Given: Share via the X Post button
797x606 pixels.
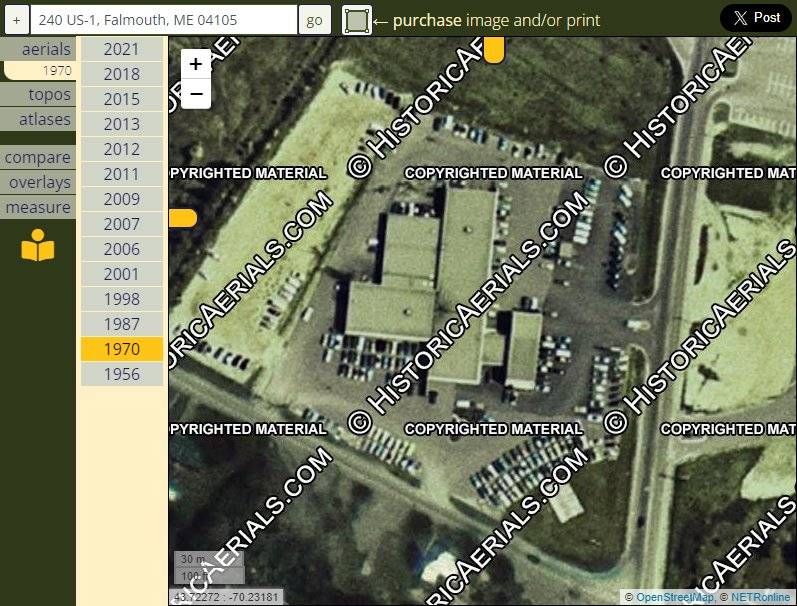Looking at the screenshot, I should (x=755, y=18).
